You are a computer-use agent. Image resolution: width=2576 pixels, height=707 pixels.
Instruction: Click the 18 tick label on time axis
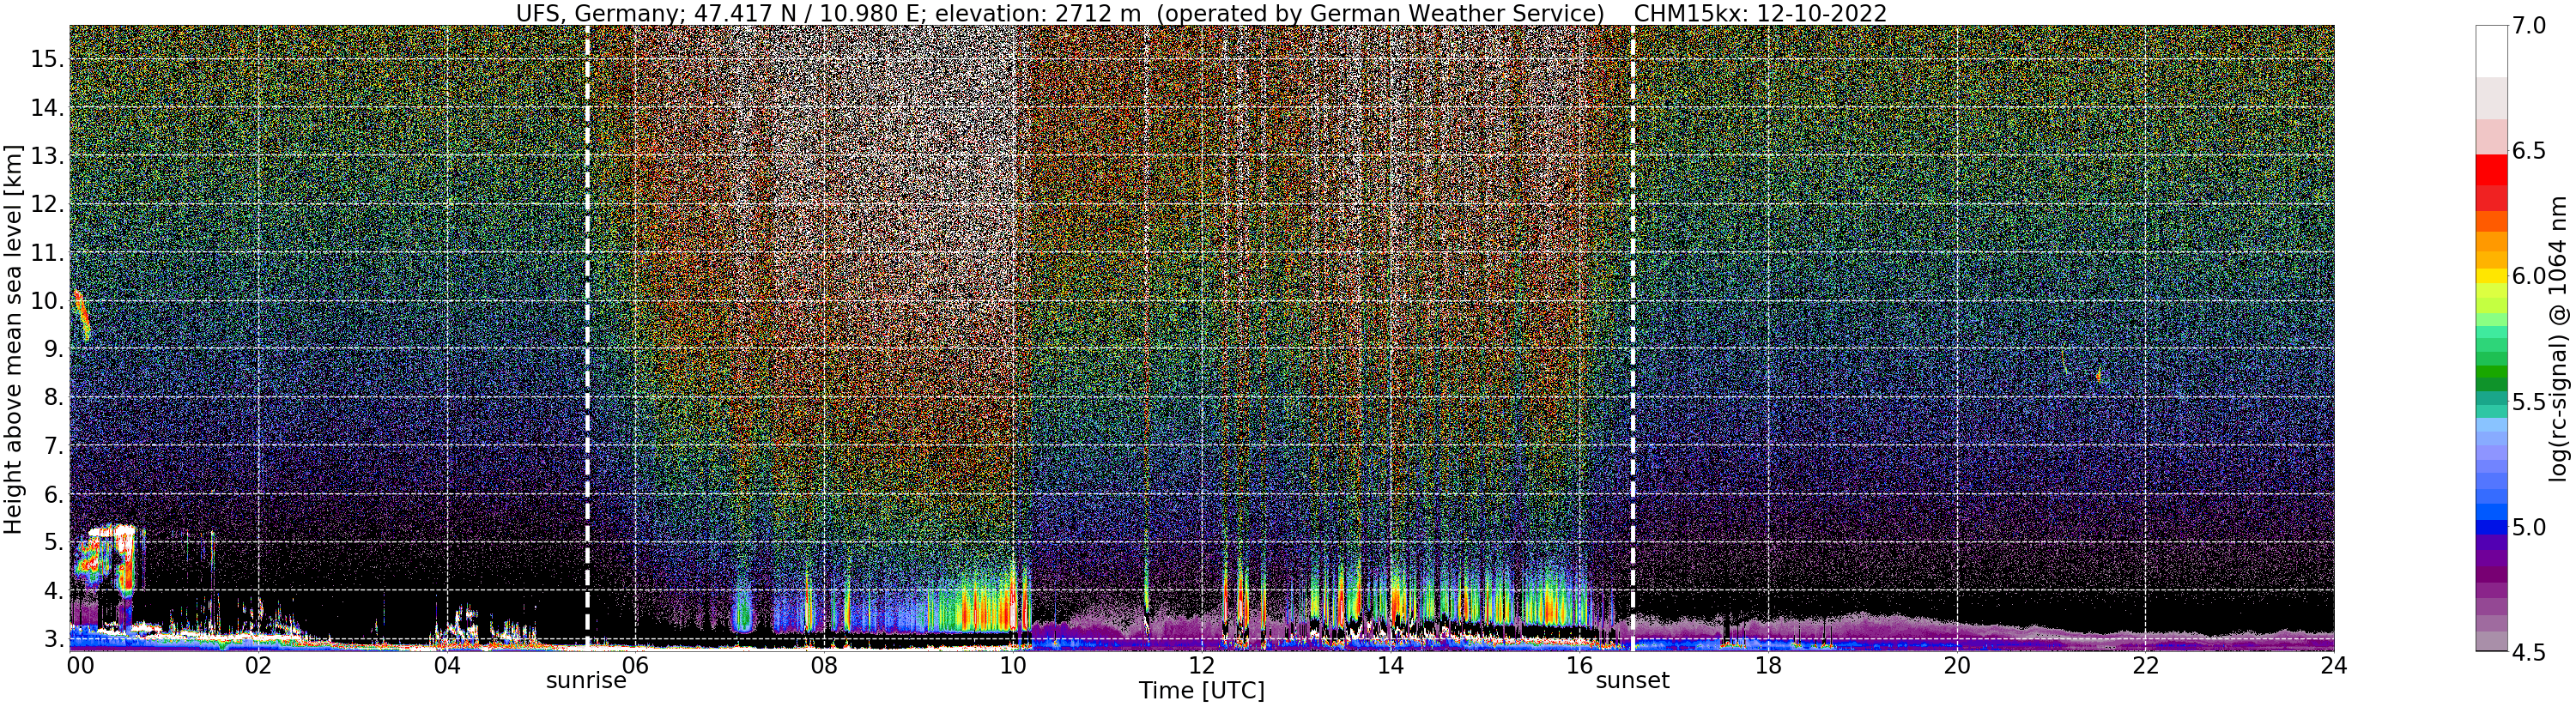[x=1768, y=665]
